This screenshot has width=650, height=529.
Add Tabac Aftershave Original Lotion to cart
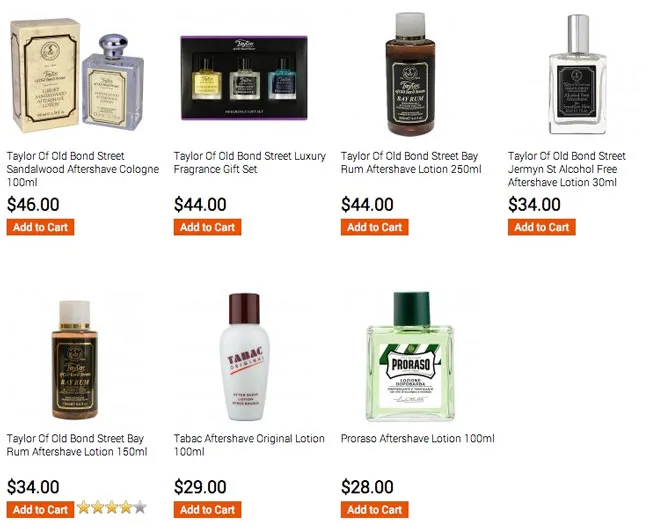pos(207,510)
